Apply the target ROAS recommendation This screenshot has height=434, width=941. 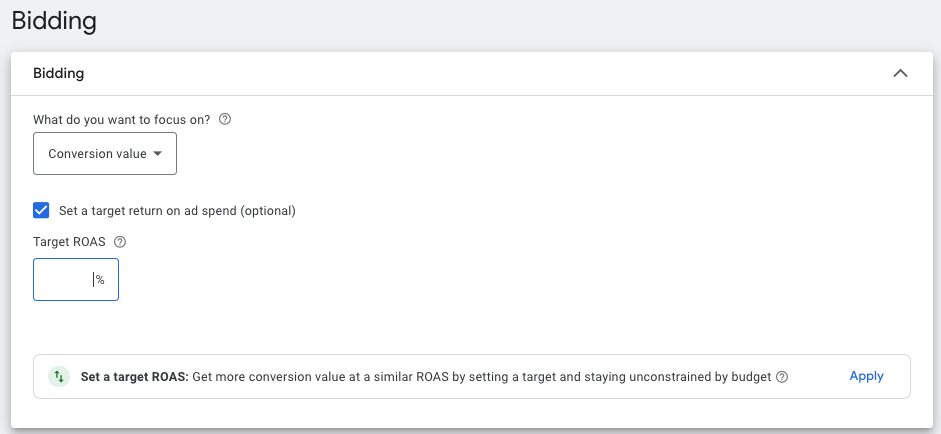click(x=866, y=376)
